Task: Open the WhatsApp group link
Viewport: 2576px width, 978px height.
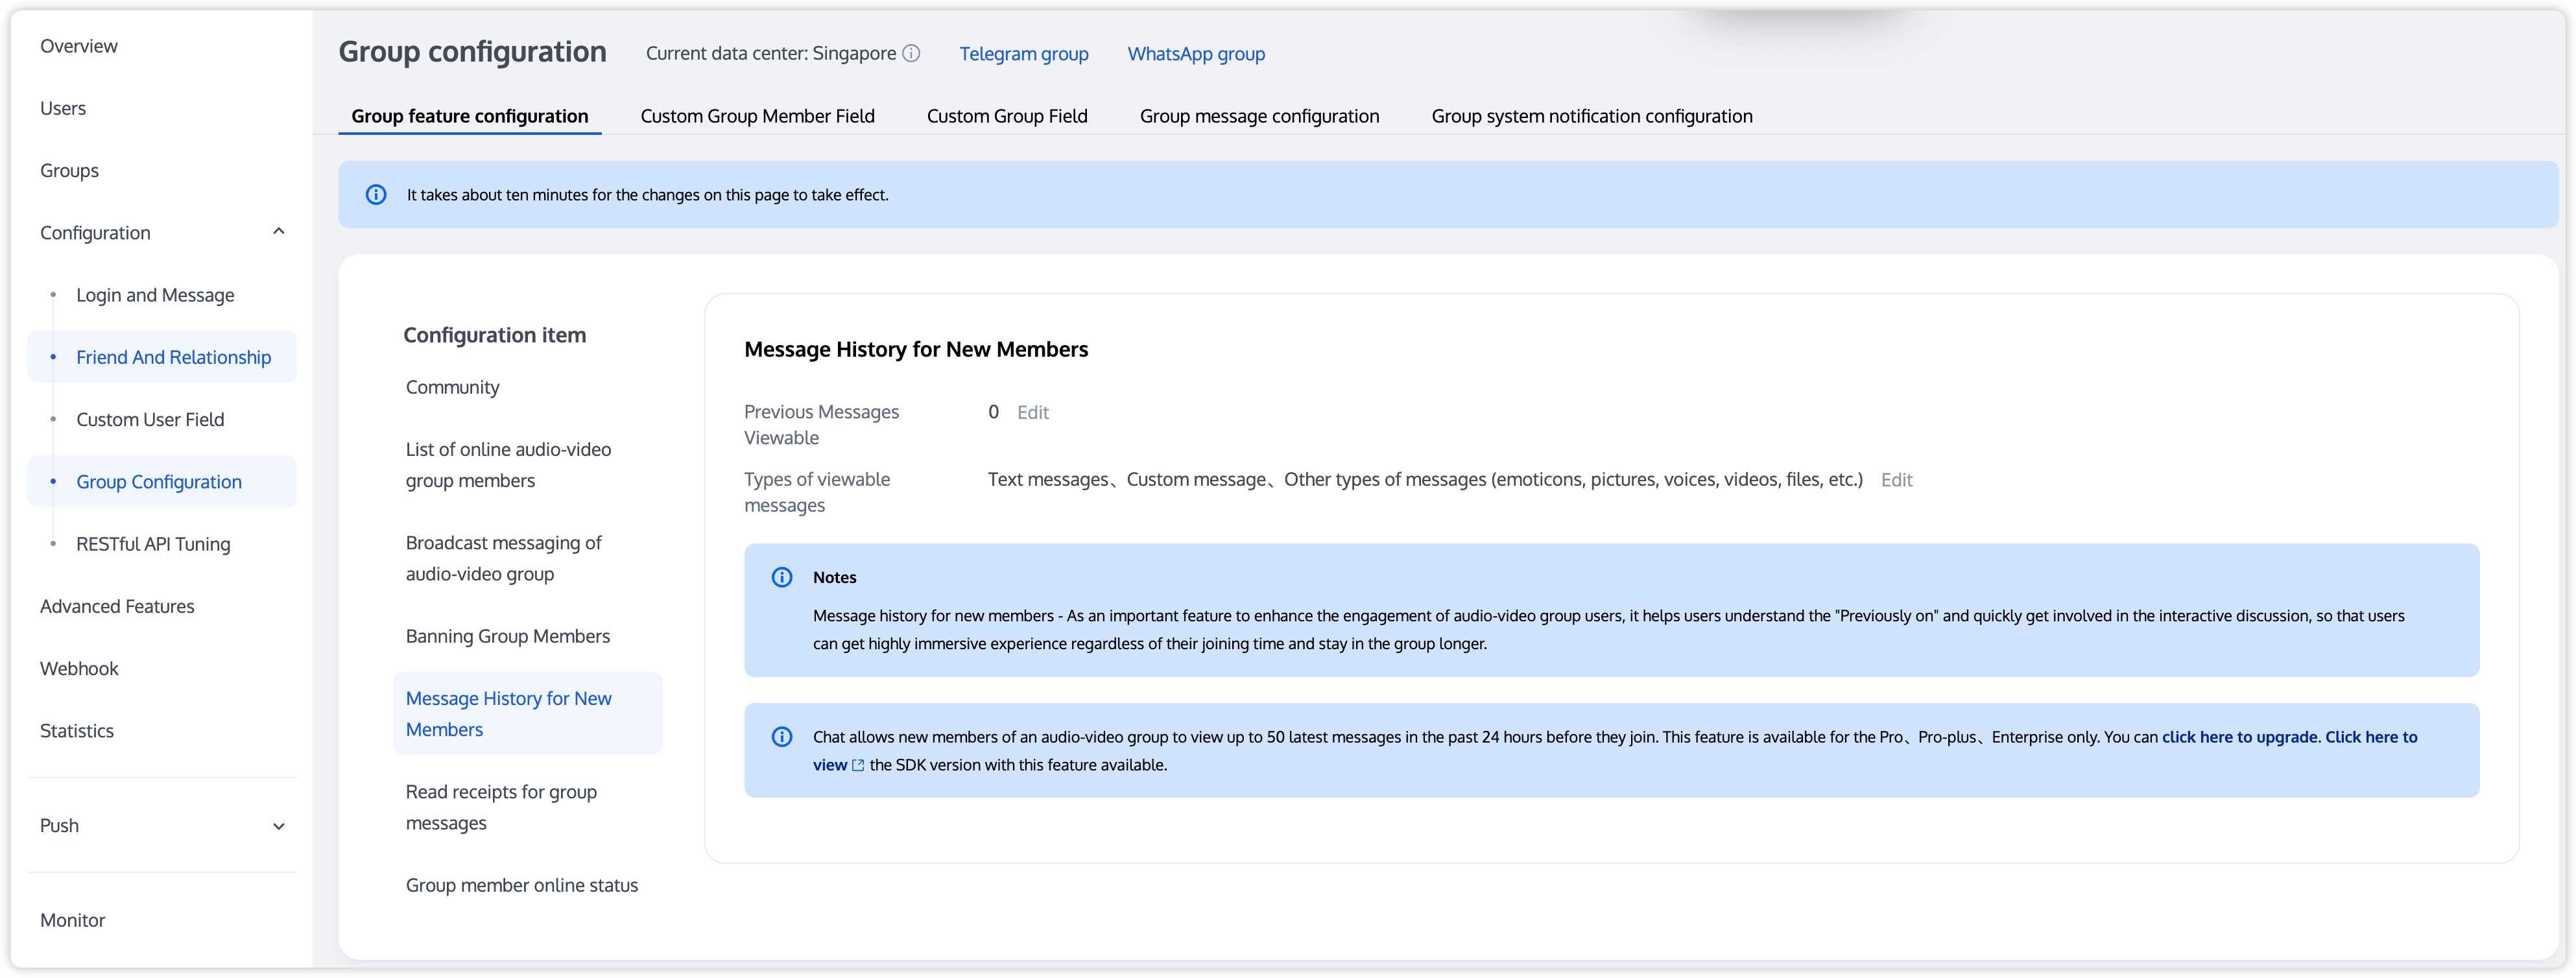Action: [x=1196, y=54]
